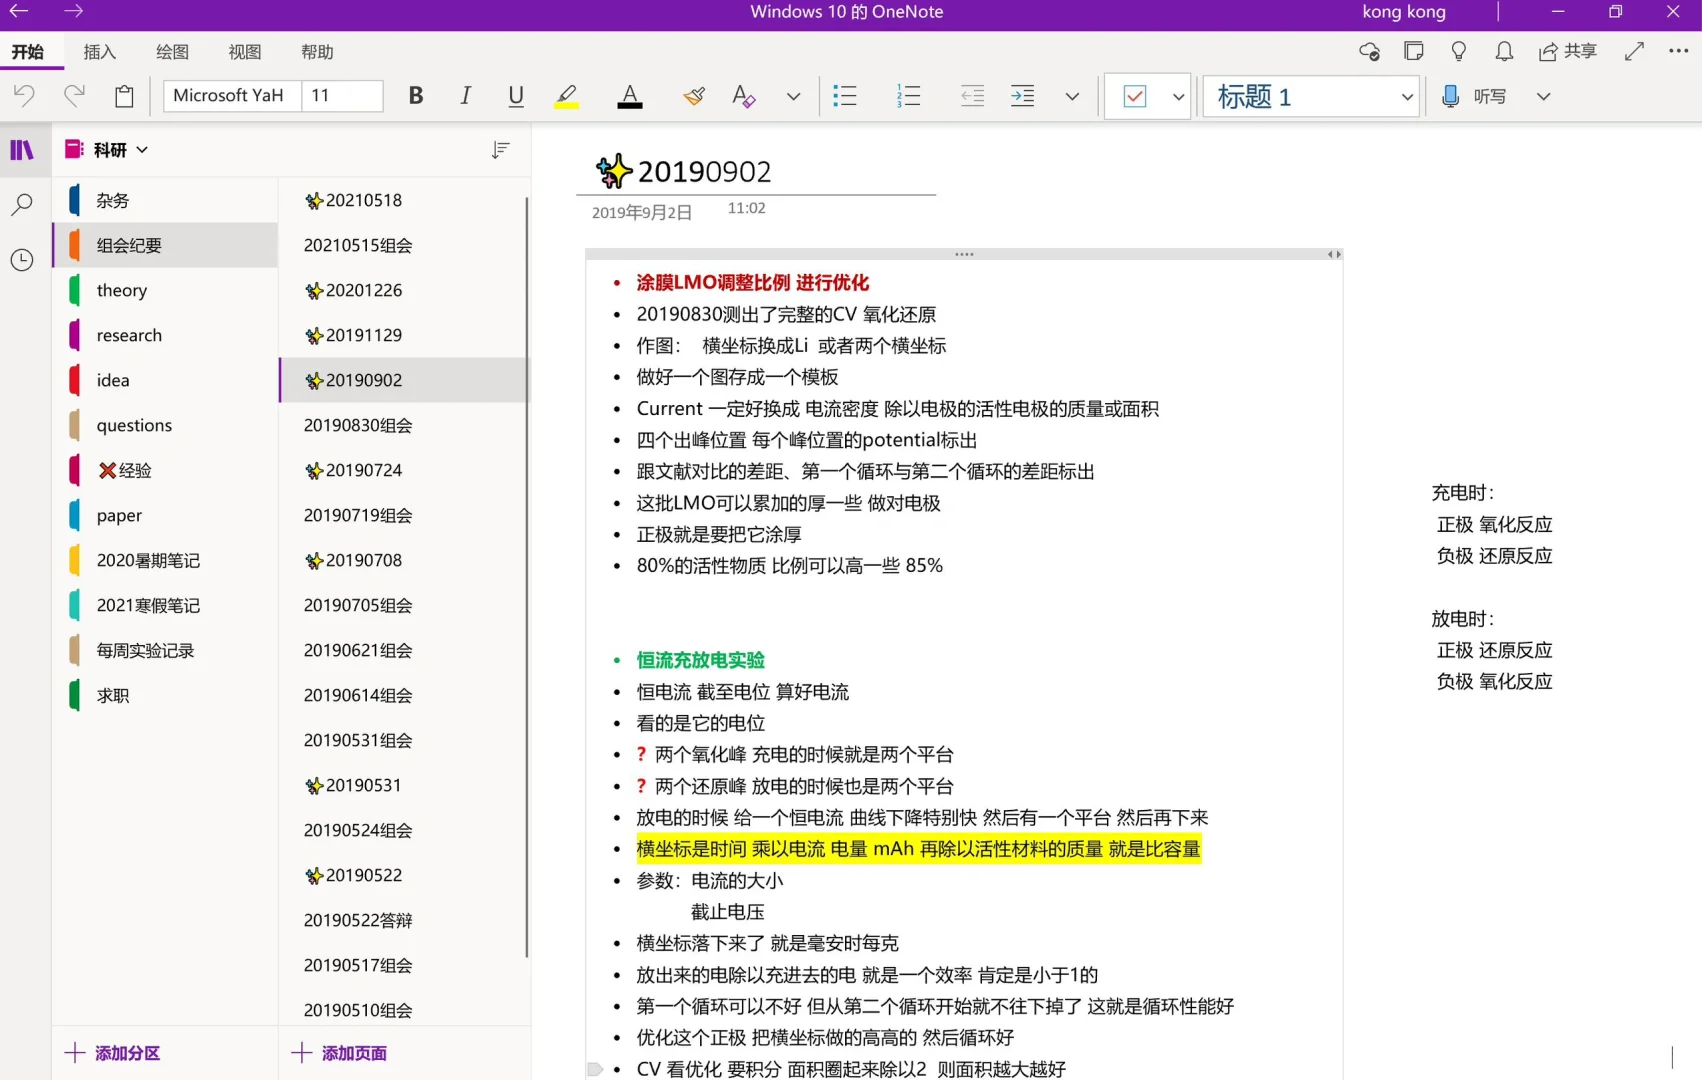Click the Undo icon
Viewport: 1702px width, 1080px height.
point(25,95)
